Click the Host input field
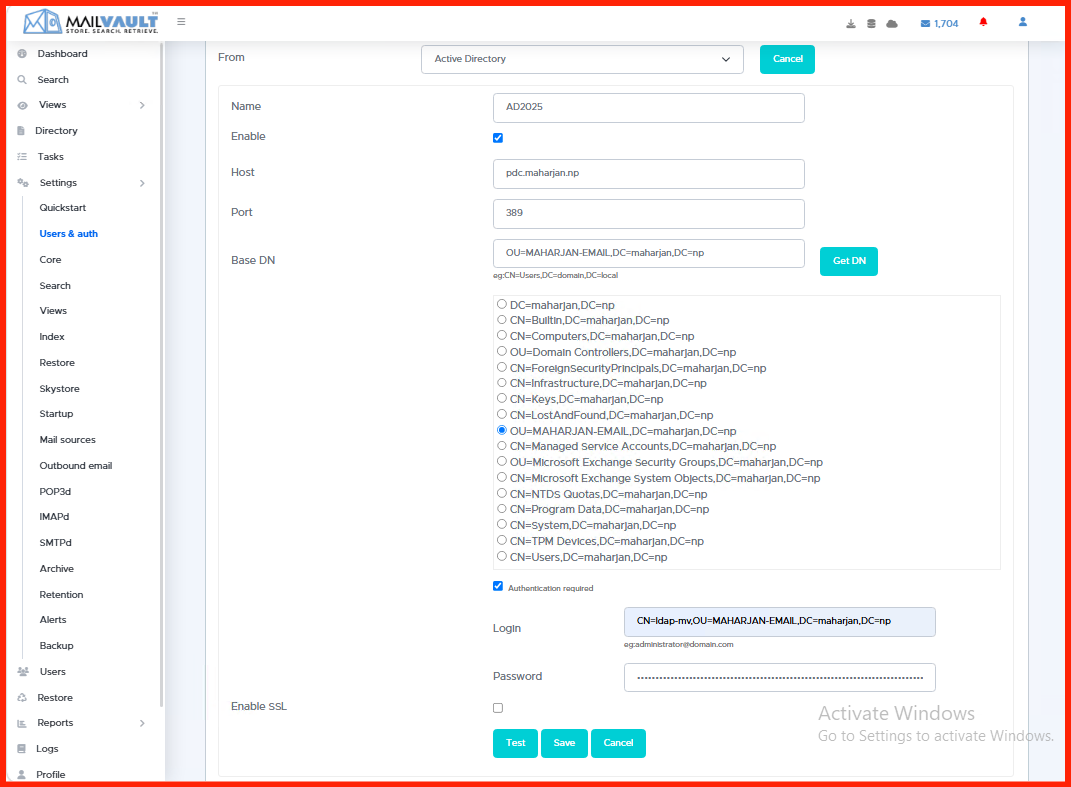Image resolution: width=1071 pixels, height=787 pixels. tap(649, 174)
